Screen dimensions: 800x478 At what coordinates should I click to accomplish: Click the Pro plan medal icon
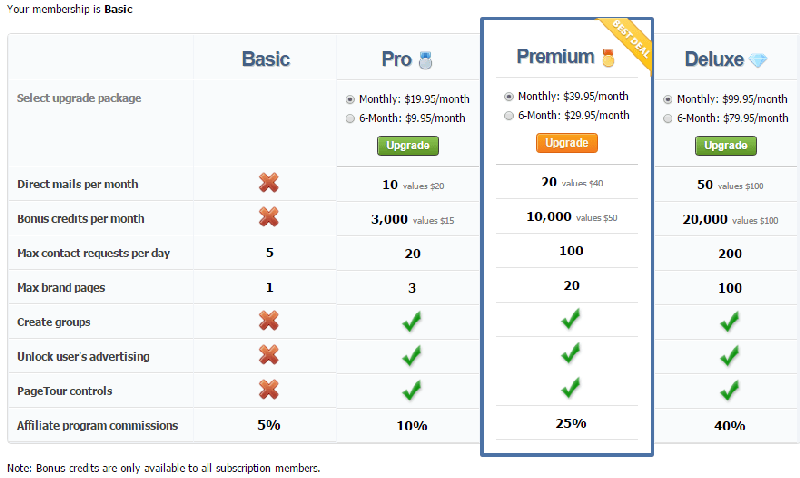425,60
